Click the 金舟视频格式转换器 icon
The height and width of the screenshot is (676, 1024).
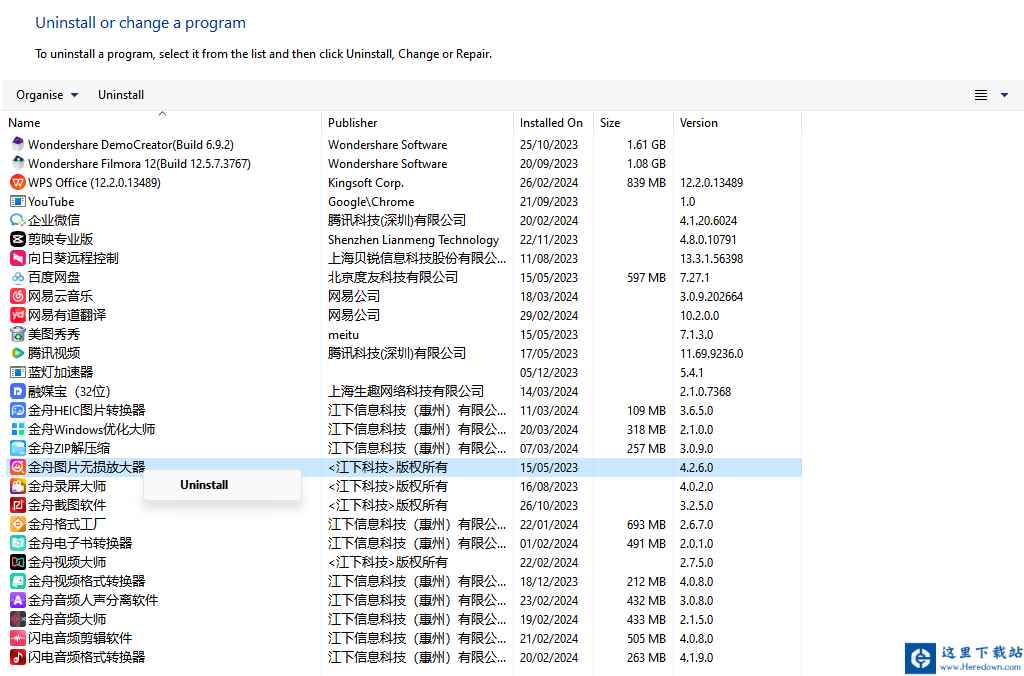point(18,581)
